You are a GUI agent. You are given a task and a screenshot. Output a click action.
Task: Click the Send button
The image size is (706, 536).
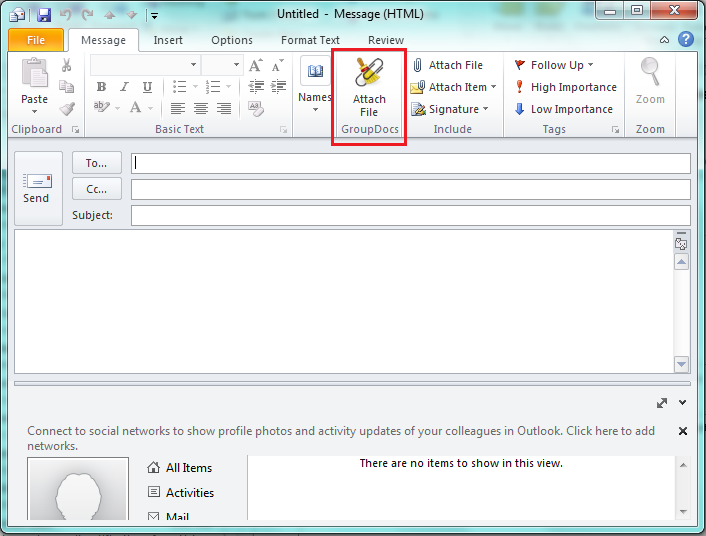pos(36,188)
